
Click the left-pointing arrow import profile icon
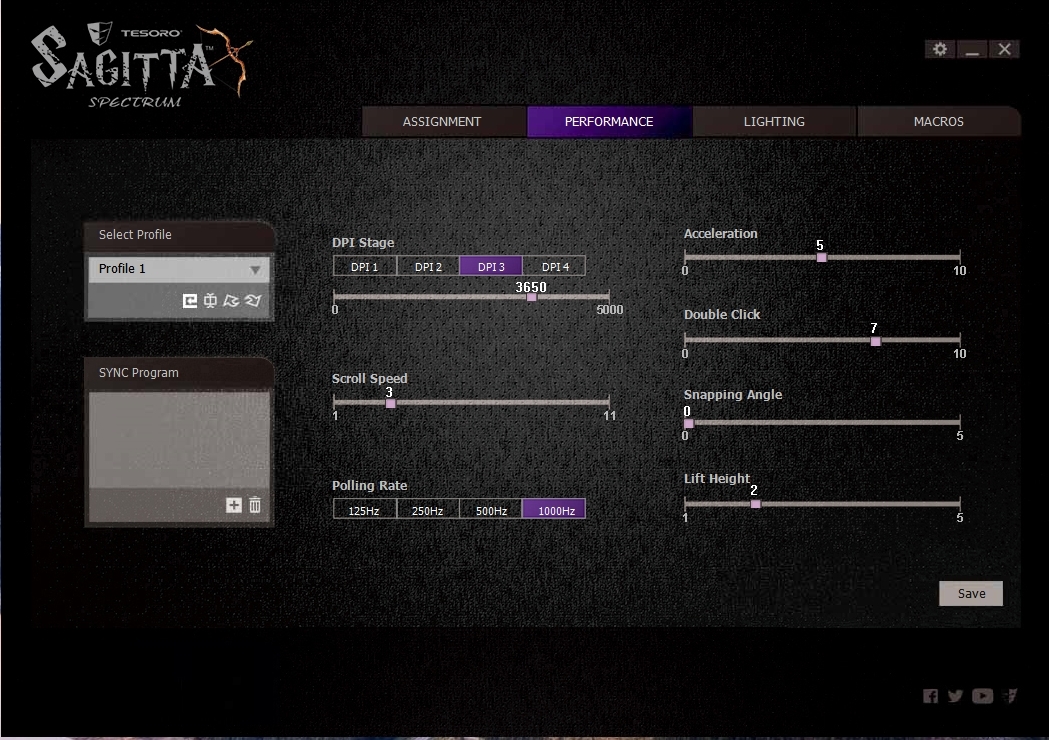[x=231, y=301]
